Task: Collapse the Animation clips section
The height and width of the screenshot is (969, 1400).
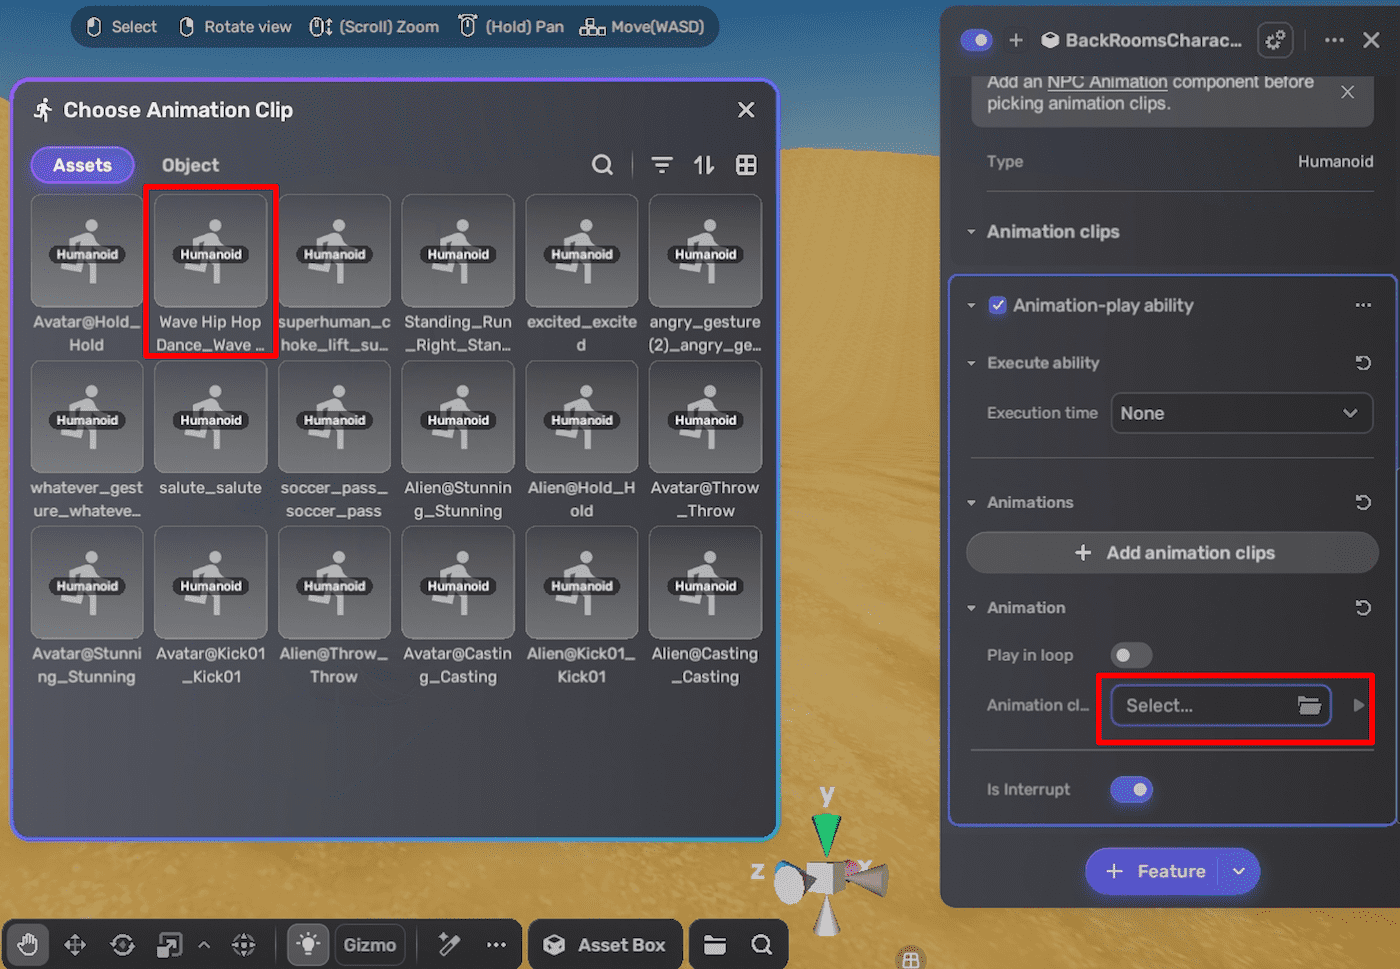Action: pyautogui.click(x=971, y=232)
